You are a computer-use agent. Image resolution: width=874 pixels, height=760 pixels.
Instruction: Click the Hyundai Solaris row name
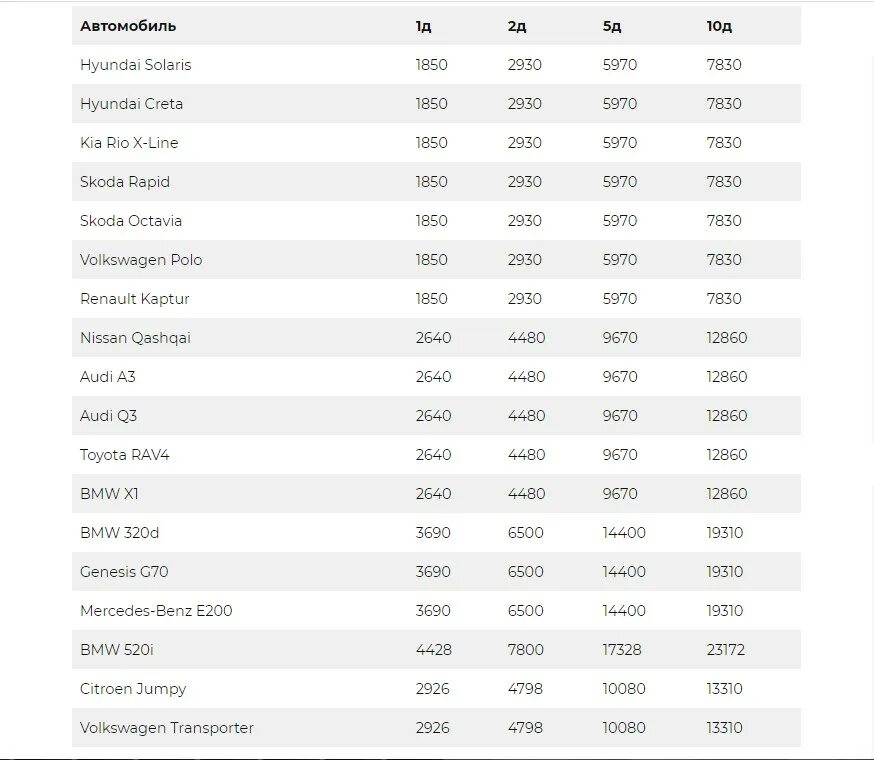[135, 65]
